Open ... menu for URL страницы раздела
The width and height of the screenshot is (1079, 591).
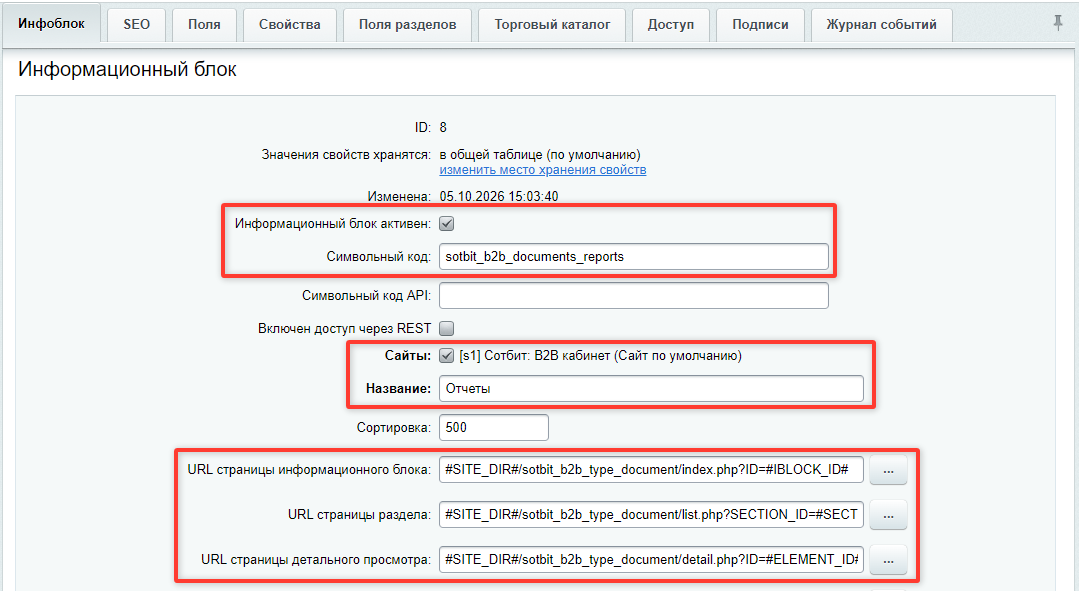click(x=888, y=515)
